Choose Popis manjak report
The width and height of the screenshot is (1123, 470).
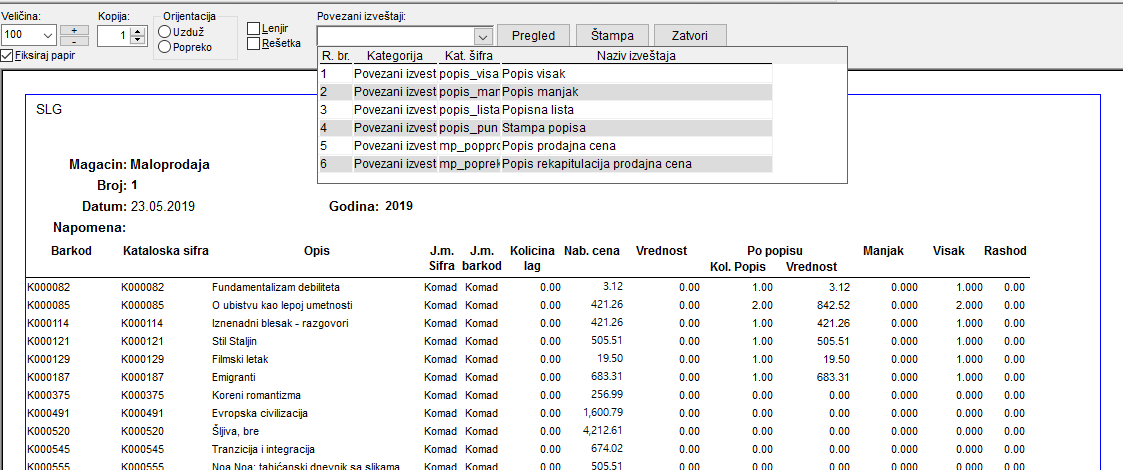[544, 92]
